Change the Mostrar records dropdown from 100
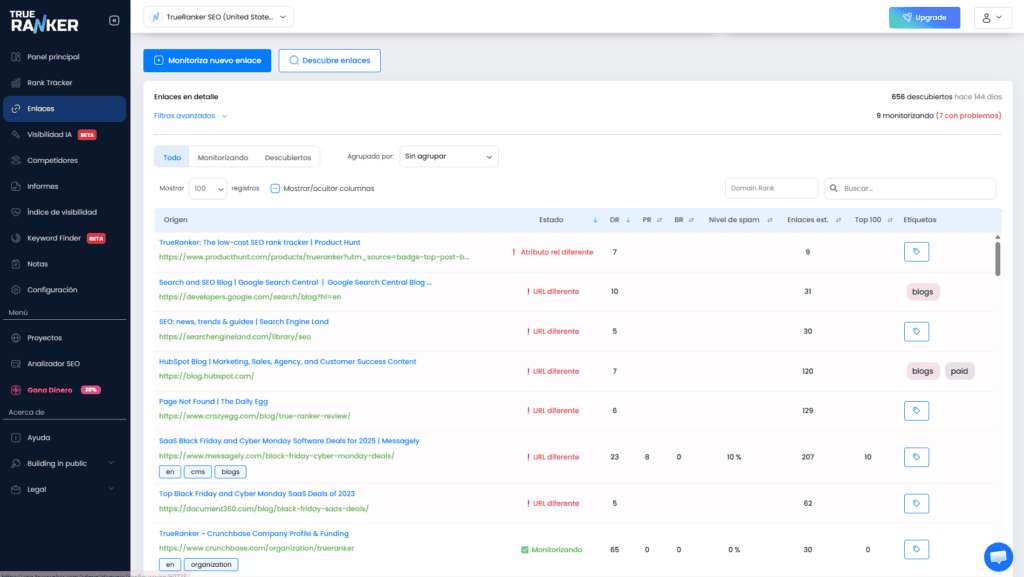 coord(210,188)
